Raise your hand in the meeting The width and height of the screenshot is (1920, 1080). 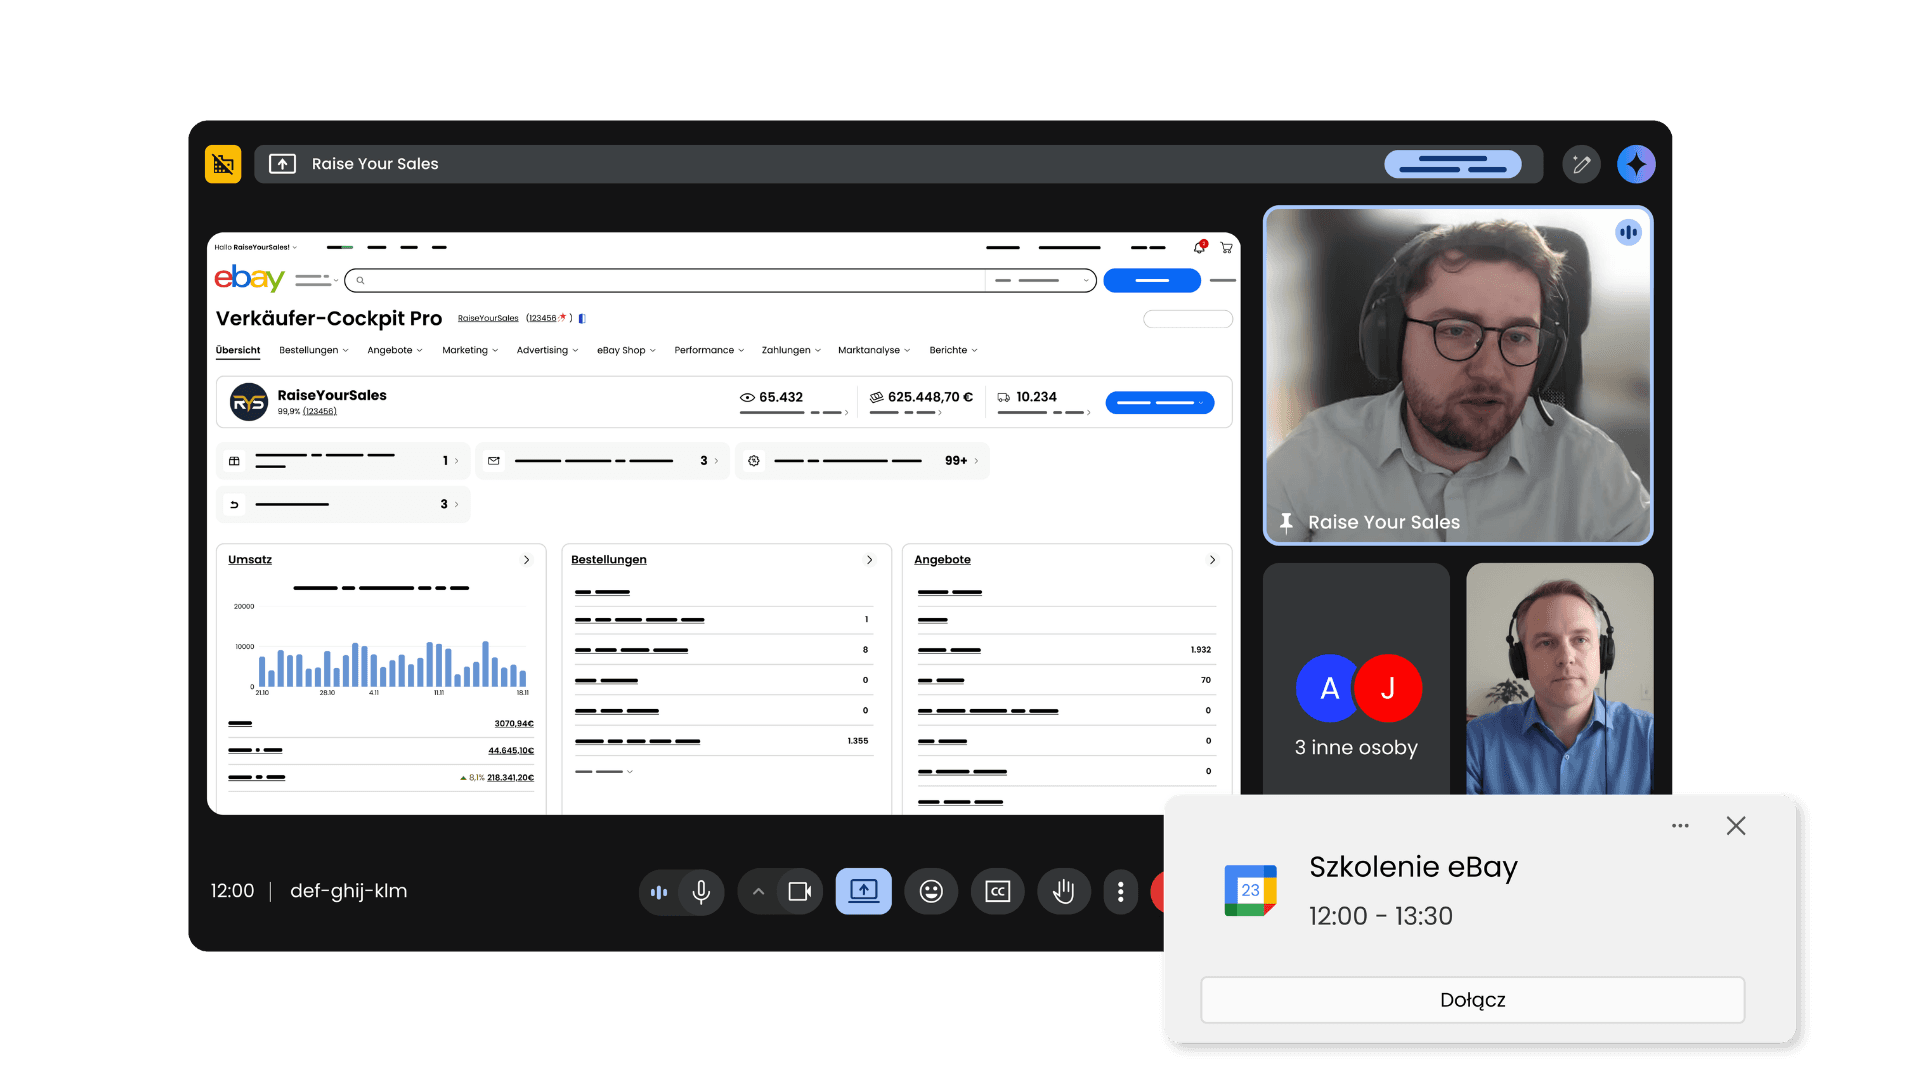click(1064, 892)
